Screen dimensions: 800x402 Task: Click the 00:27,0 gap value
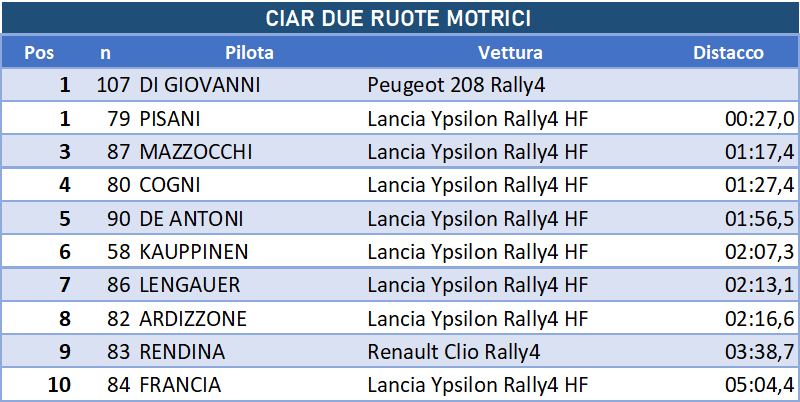759,119
